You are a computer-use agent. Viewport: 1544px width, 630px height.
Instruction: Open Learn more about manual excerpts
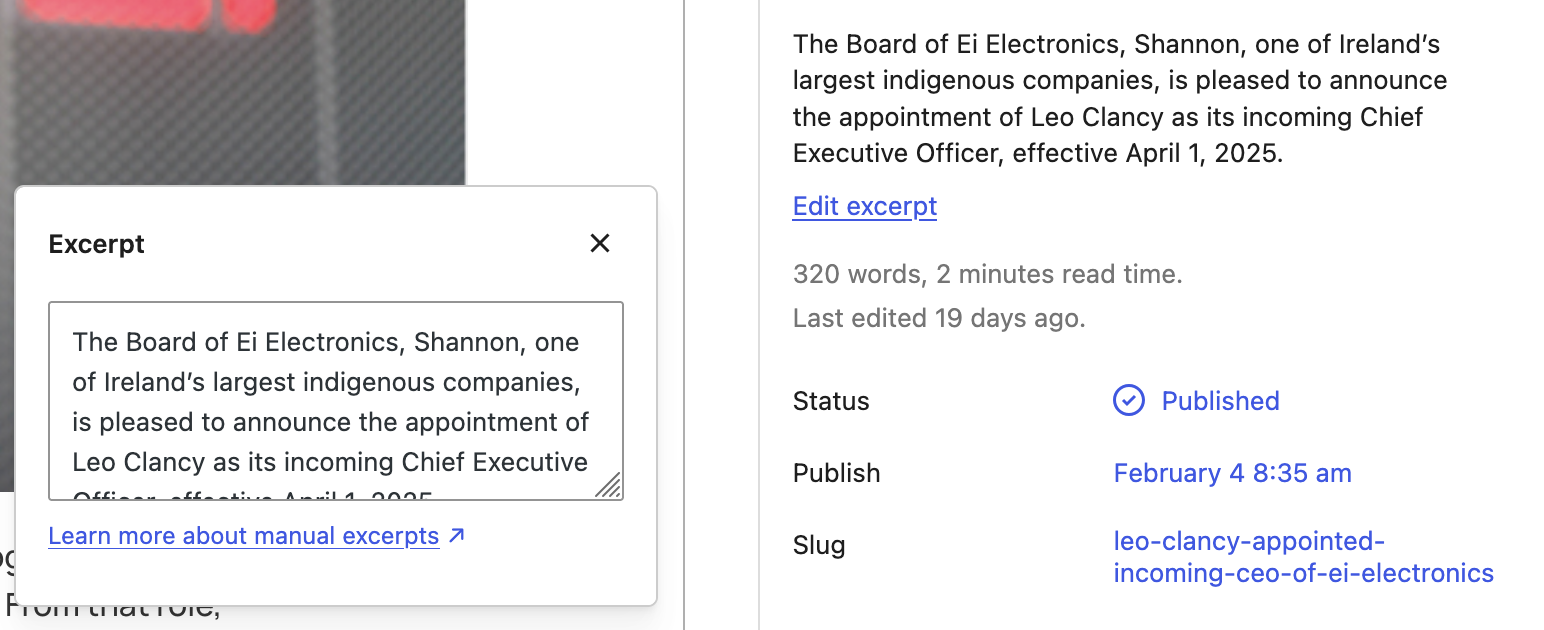[243, 536]
